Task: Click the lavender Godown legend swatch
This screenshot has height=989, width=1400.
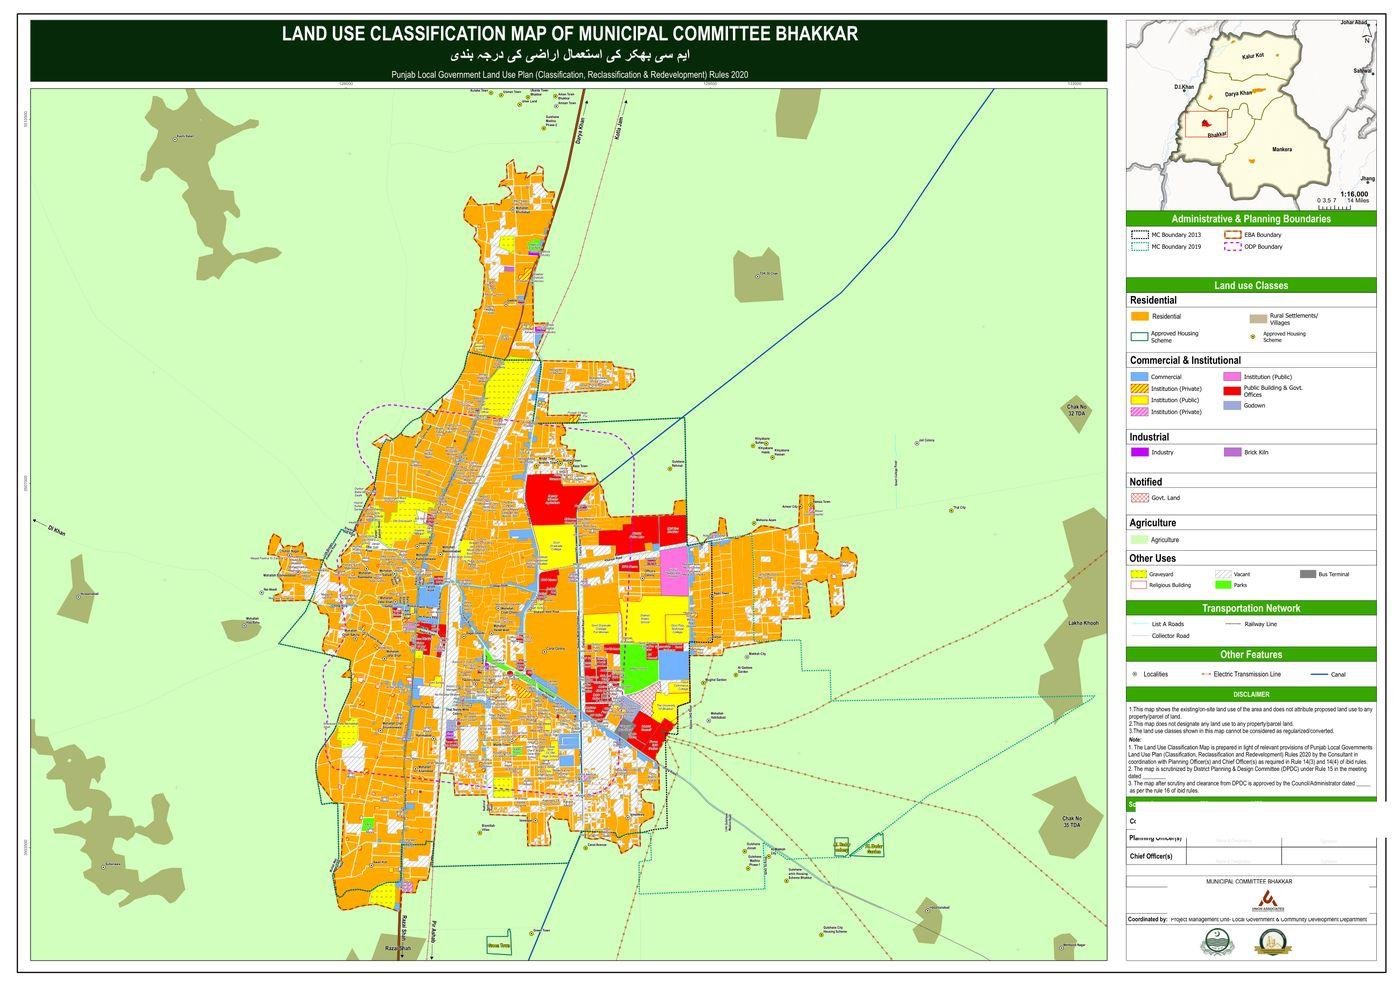Action: [x=1232, y=405]
